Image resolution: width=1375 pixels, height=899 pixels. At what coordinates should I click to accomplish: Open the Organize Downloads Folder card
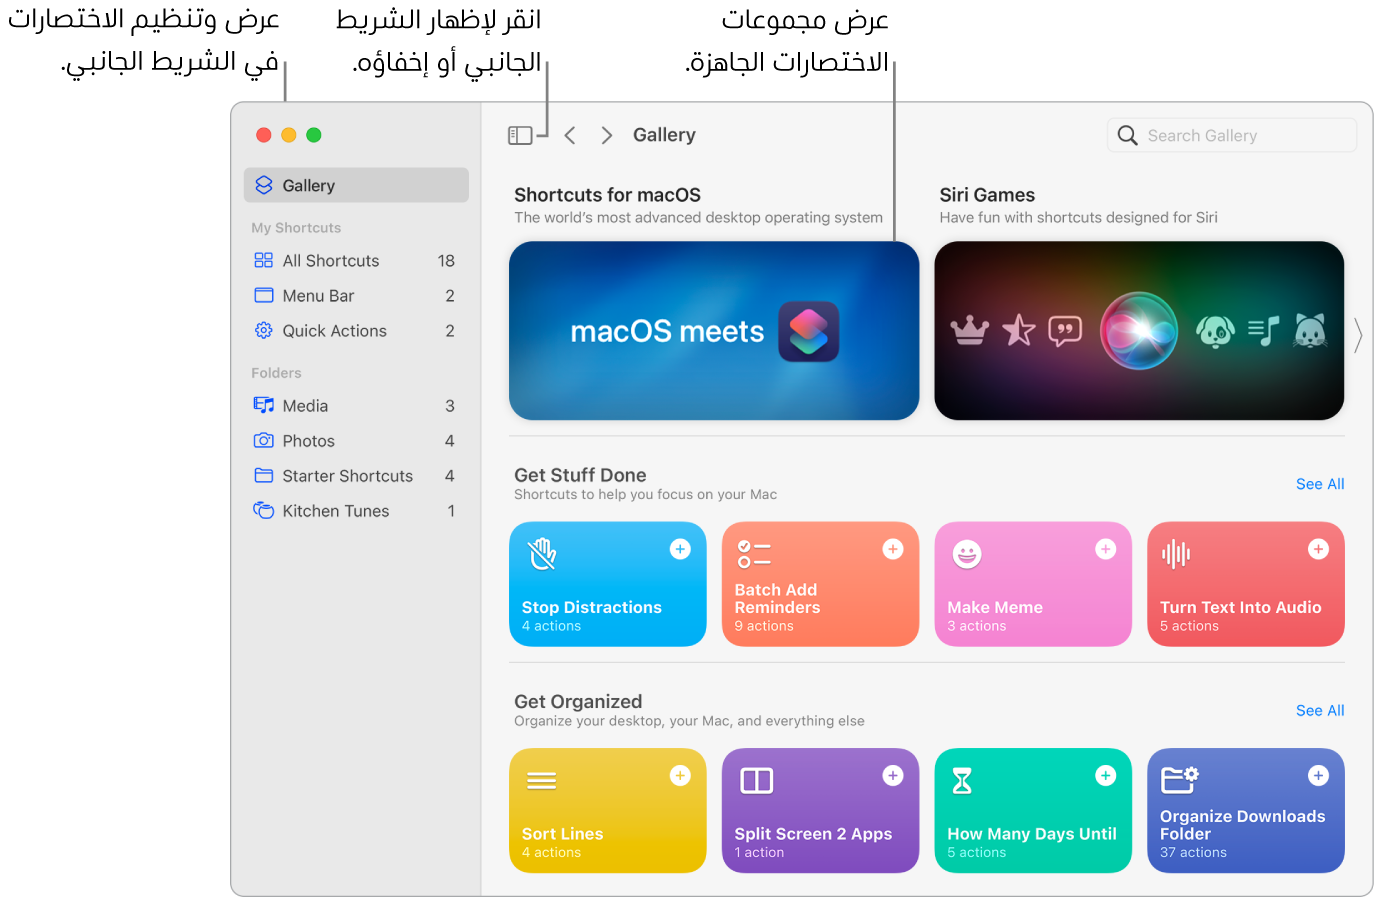[1246, 811]
